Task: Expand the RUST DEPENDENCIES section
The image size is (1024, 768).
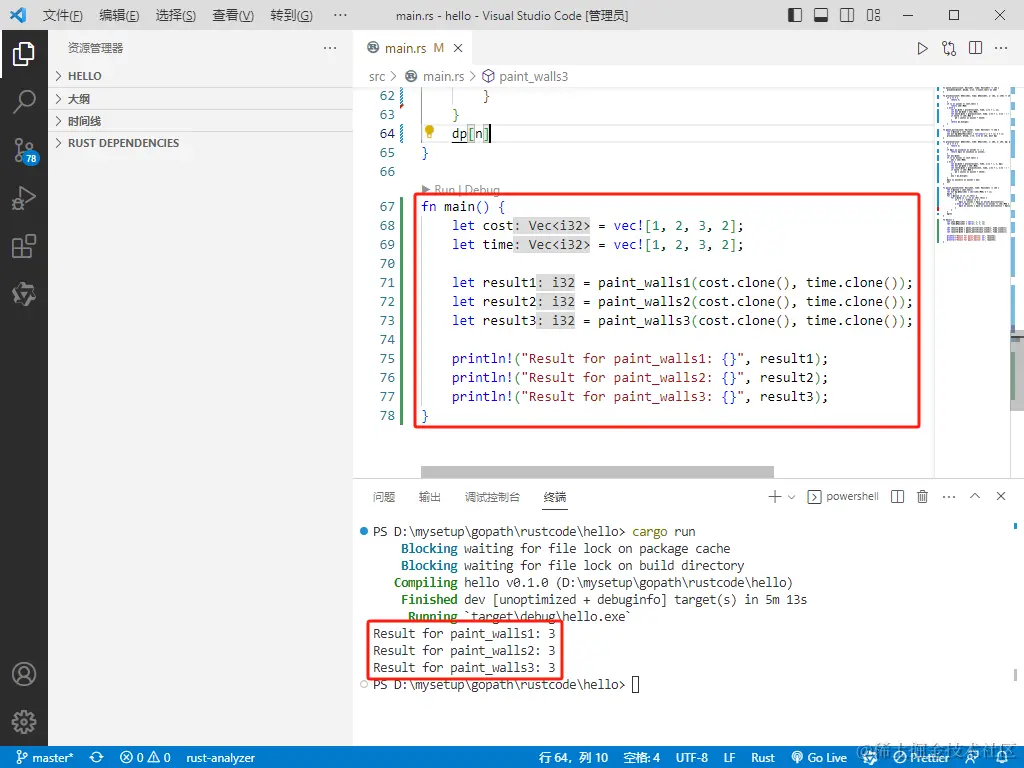Action: (x=200, y=143)
